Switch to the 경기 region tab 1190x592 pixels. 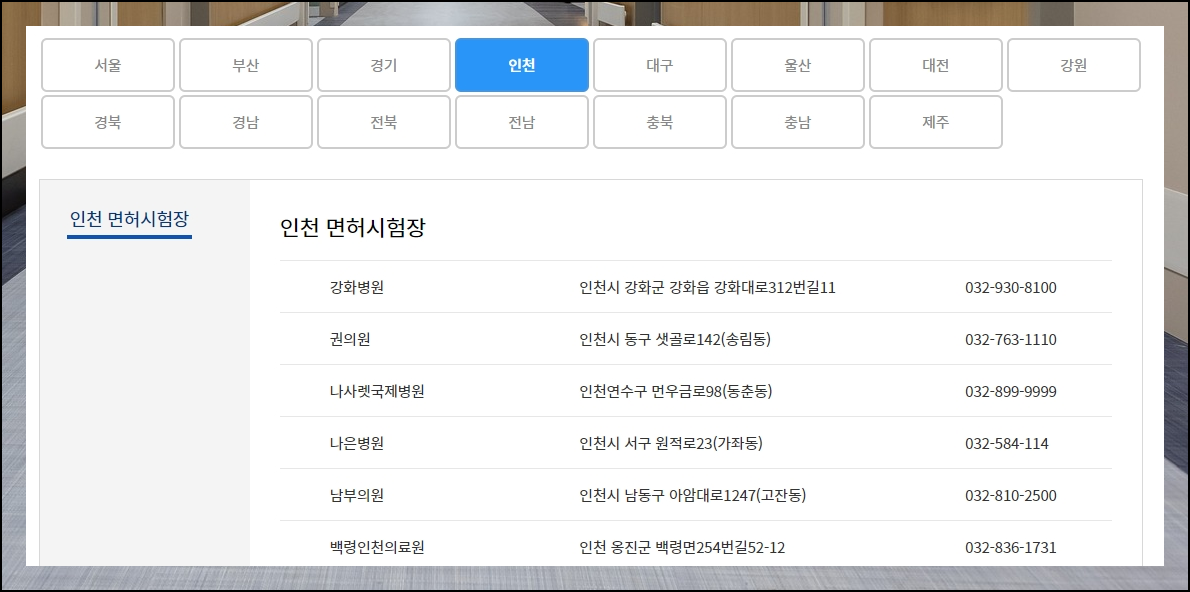(384, 65)
